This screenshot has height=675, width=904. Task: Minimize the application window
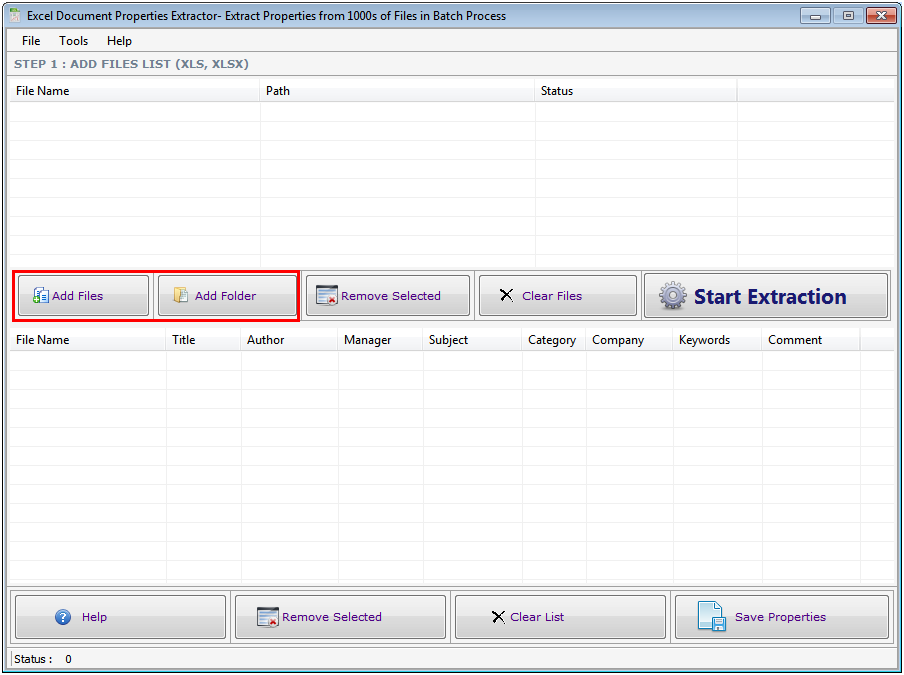[x=815, y=16]
